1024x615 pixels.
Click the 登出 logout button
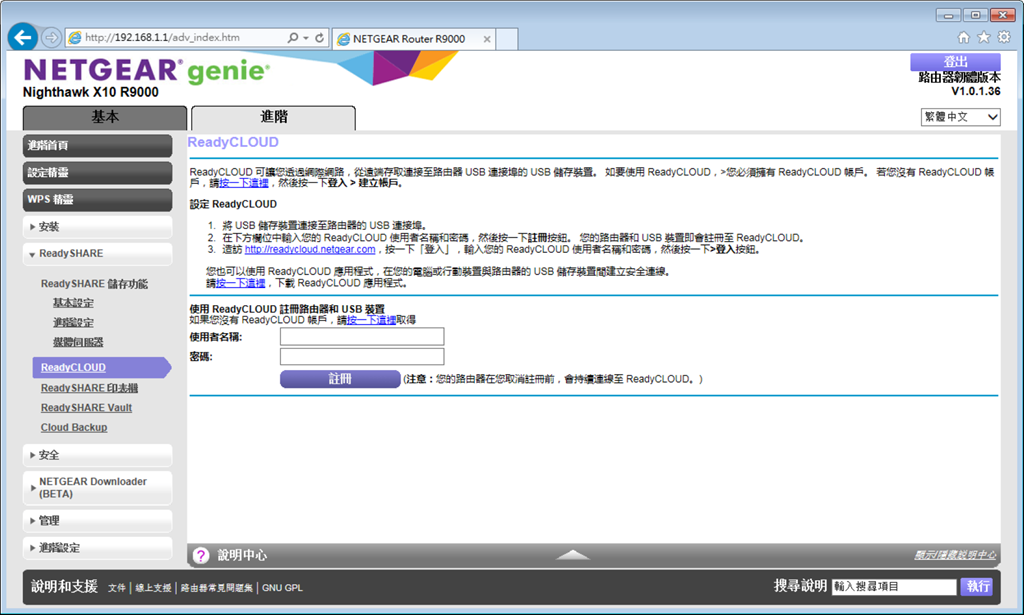coord(955,61)
